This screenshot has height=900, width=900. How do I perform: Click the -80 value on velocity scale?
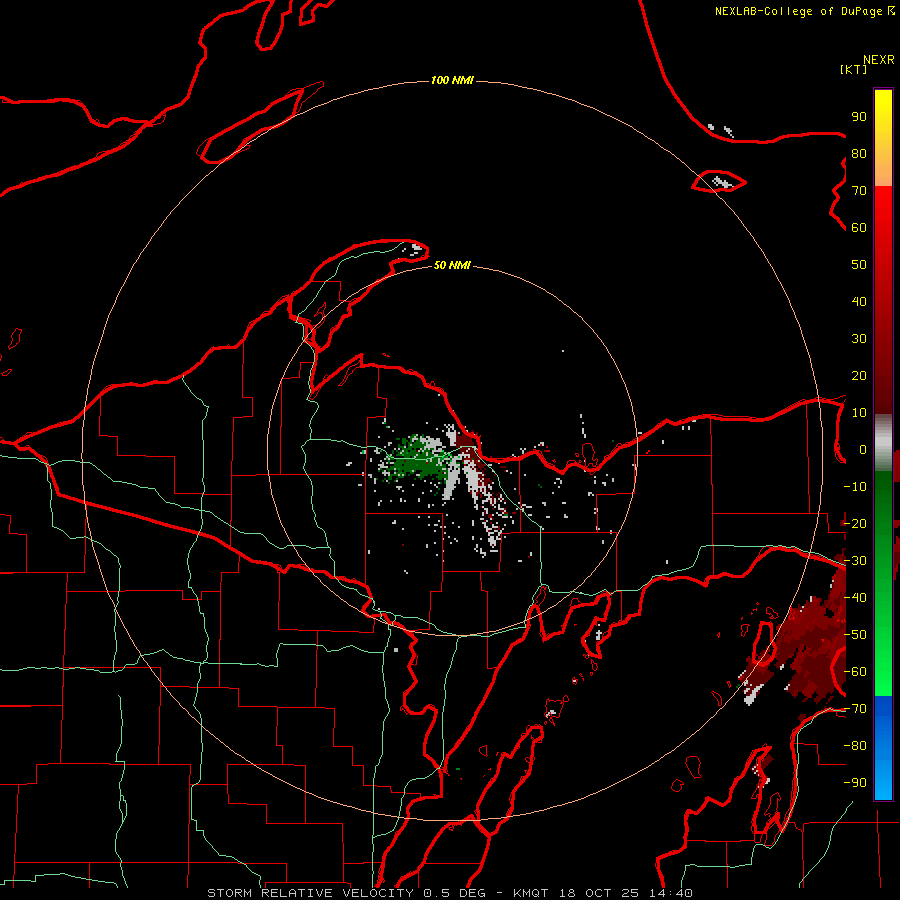click(855, 746)
